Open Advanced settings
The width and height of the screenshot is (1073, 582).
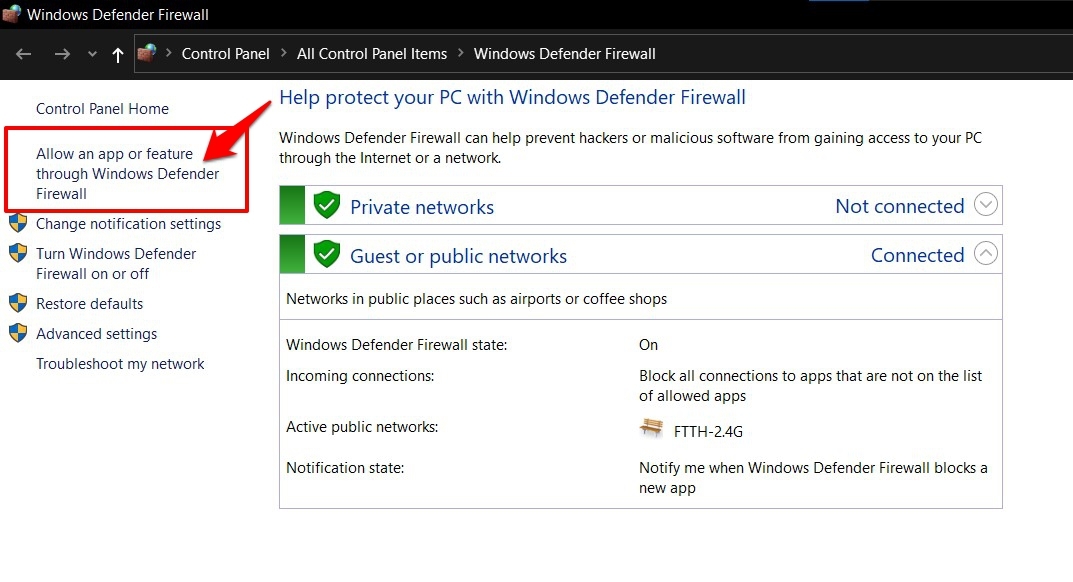click(96, 333)
